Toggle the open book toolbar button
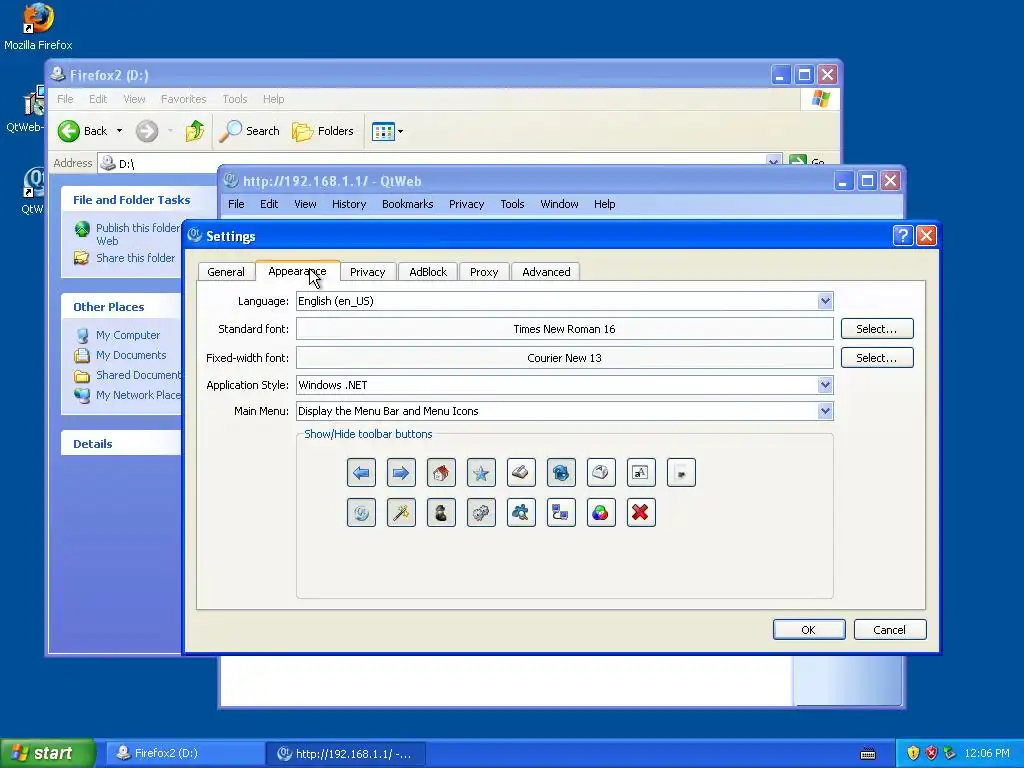 [521, 473]
